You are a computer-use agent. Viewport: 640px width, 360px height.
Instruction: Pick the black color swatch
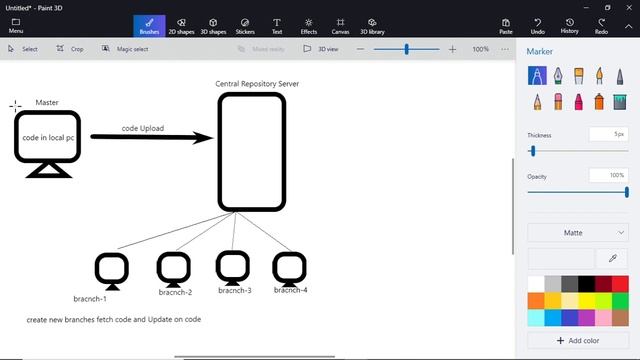tap(587, 284)
